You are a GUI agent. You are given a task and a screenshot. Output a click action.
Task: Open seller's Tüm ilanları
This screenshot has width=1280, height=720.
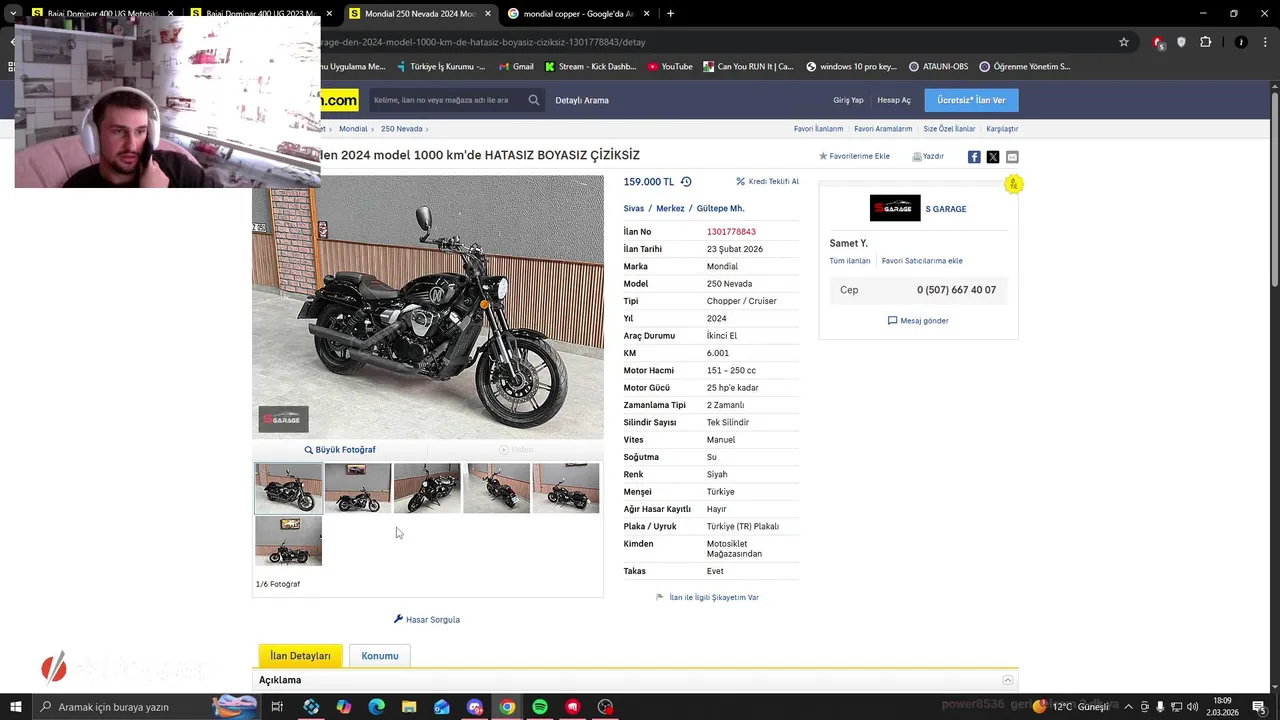tap(849, 261)
